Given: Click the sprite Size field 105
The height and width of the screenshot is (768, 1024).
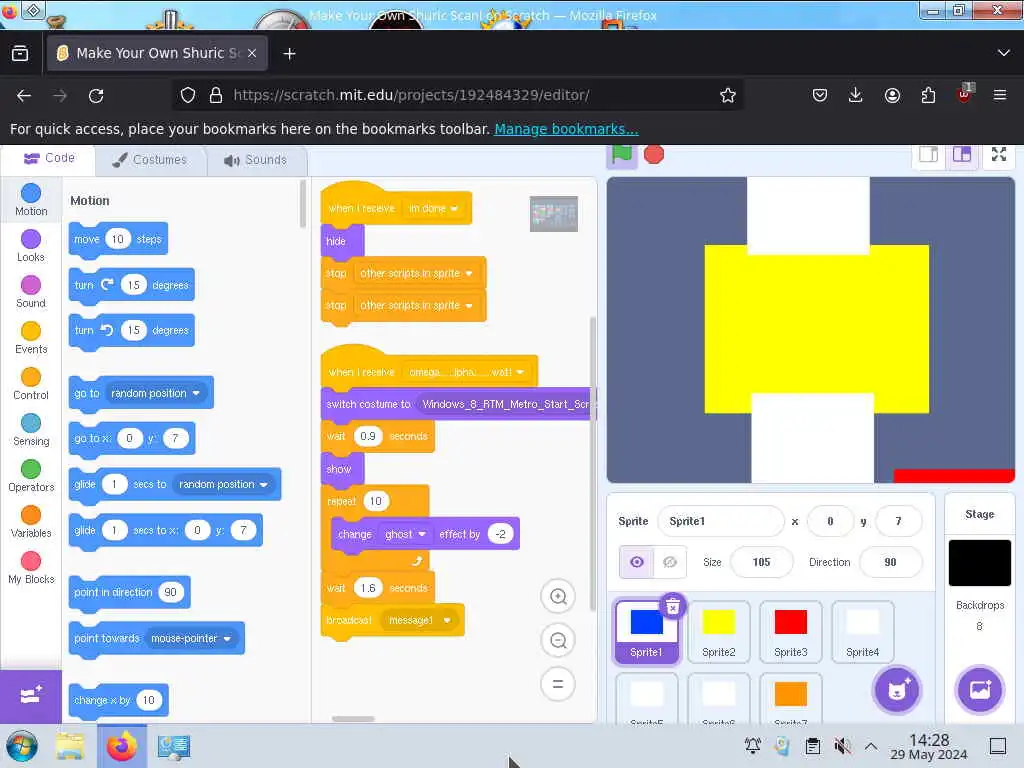Looking at the screenshot, I should [x=761, y=562].
